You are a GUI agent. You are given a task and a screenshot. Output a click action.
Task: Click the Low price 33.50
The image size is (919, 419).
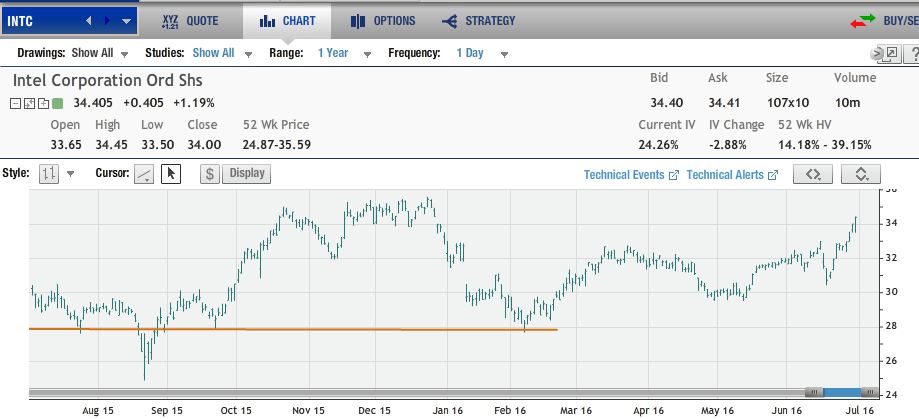coord(156,144)
